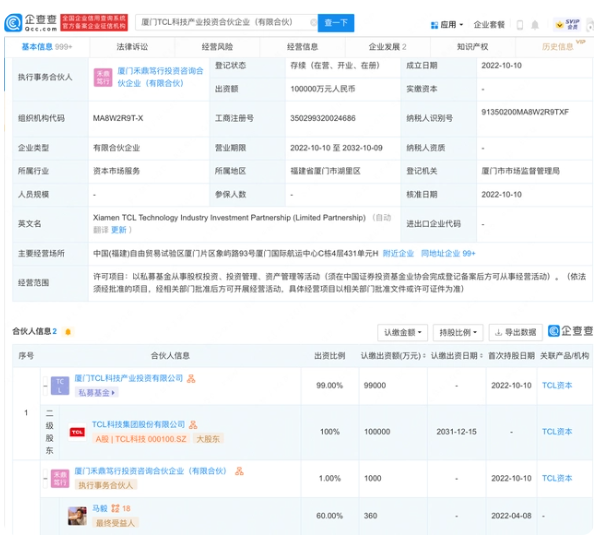Open 厦门禾鼎笃行投资咨询合伙企业 link in partner table

tap(150, 471)
